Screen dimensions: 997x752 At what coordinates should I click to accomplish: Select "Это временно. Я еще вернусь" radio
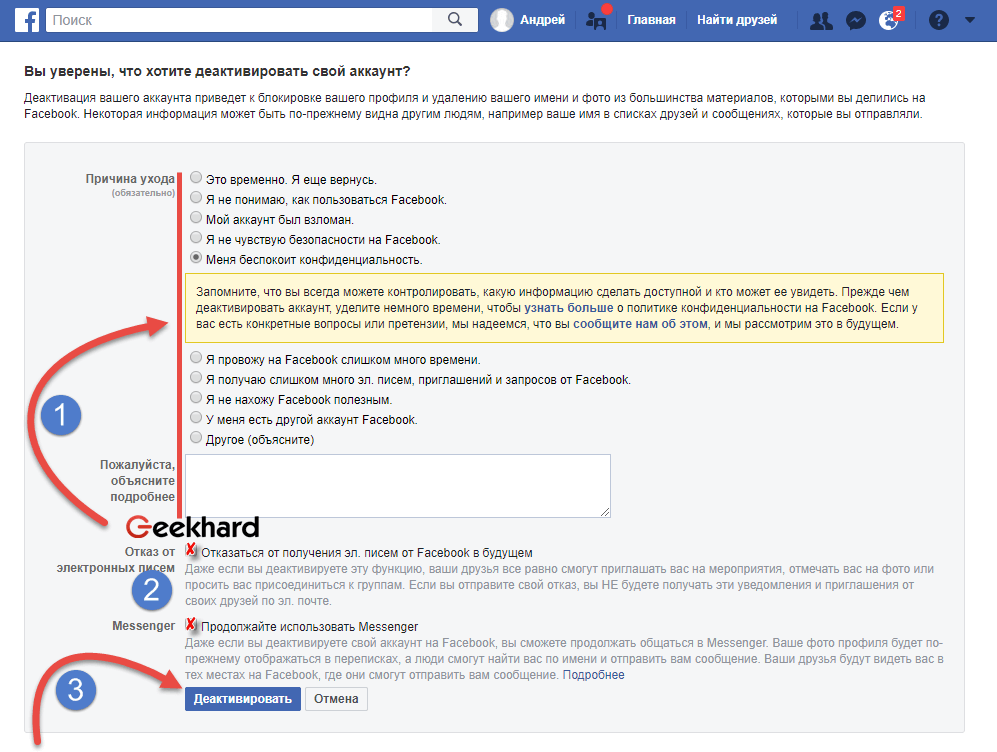(x=196, y=178)
